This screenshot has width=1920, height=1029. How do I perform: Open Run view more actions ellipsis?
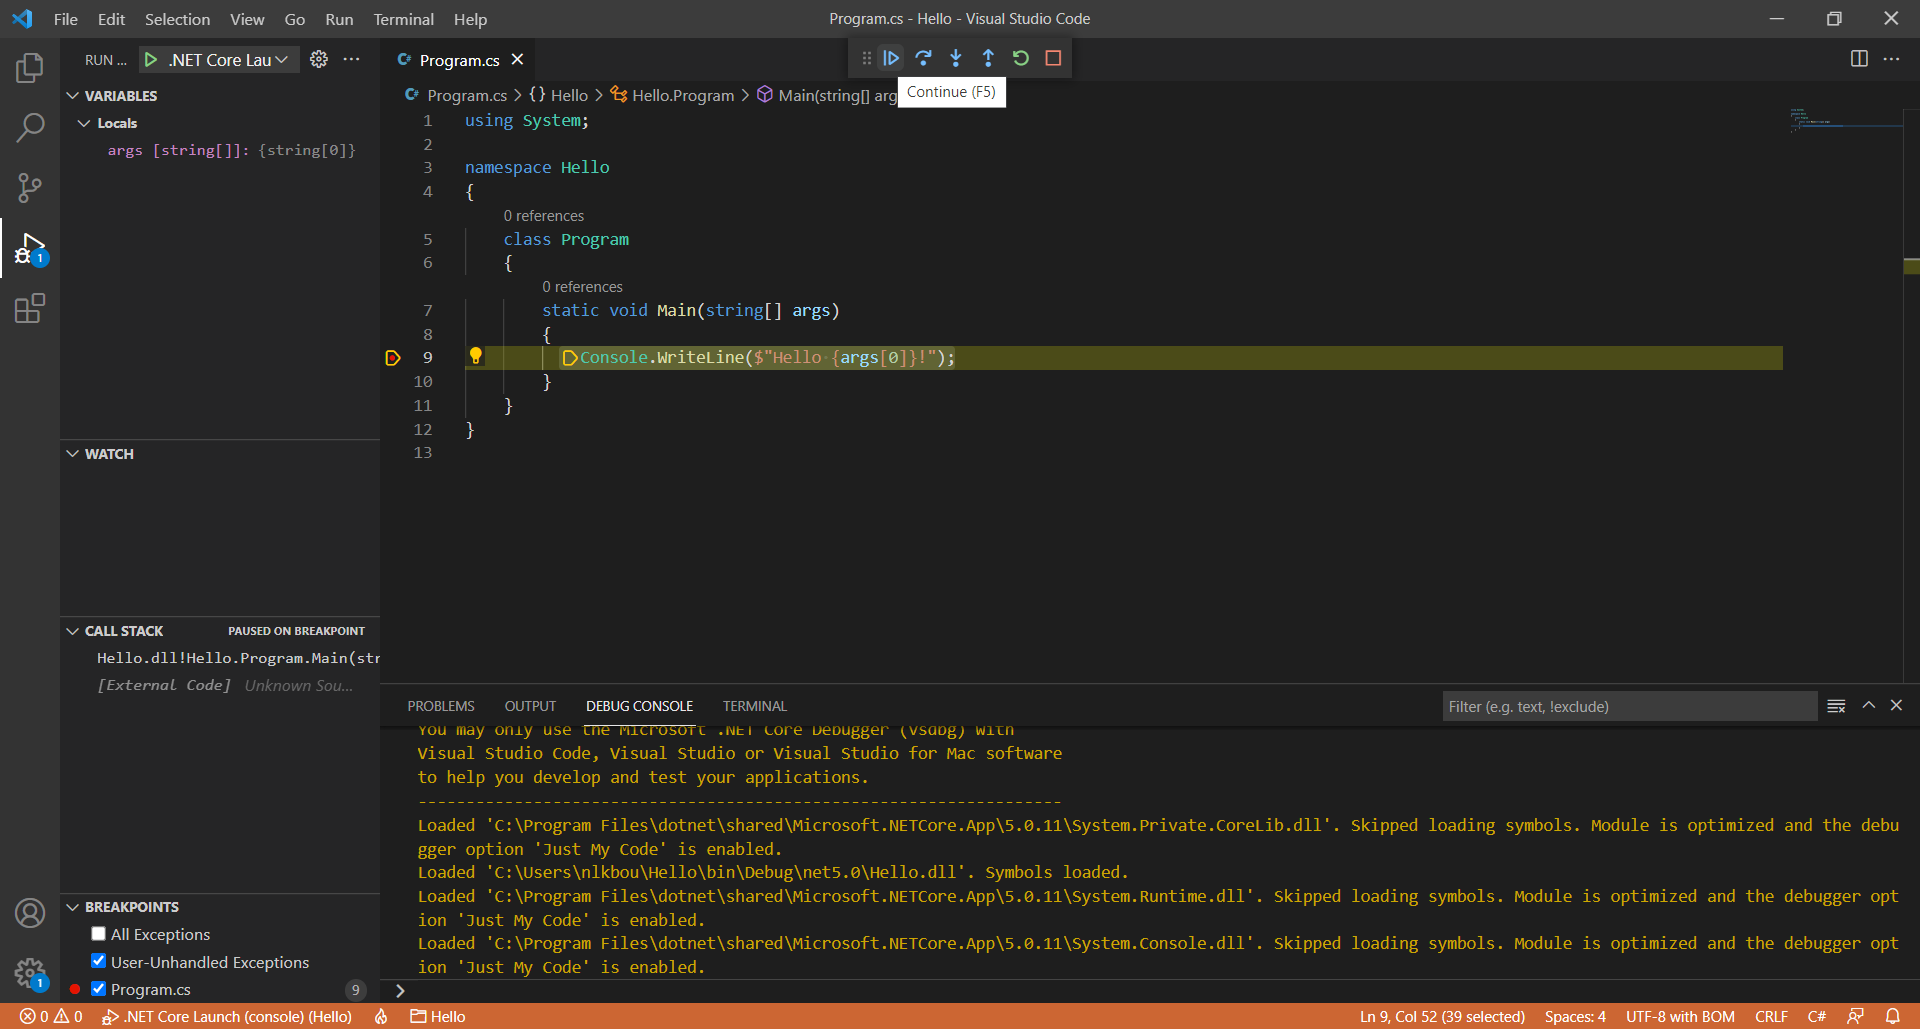point(352,59)
